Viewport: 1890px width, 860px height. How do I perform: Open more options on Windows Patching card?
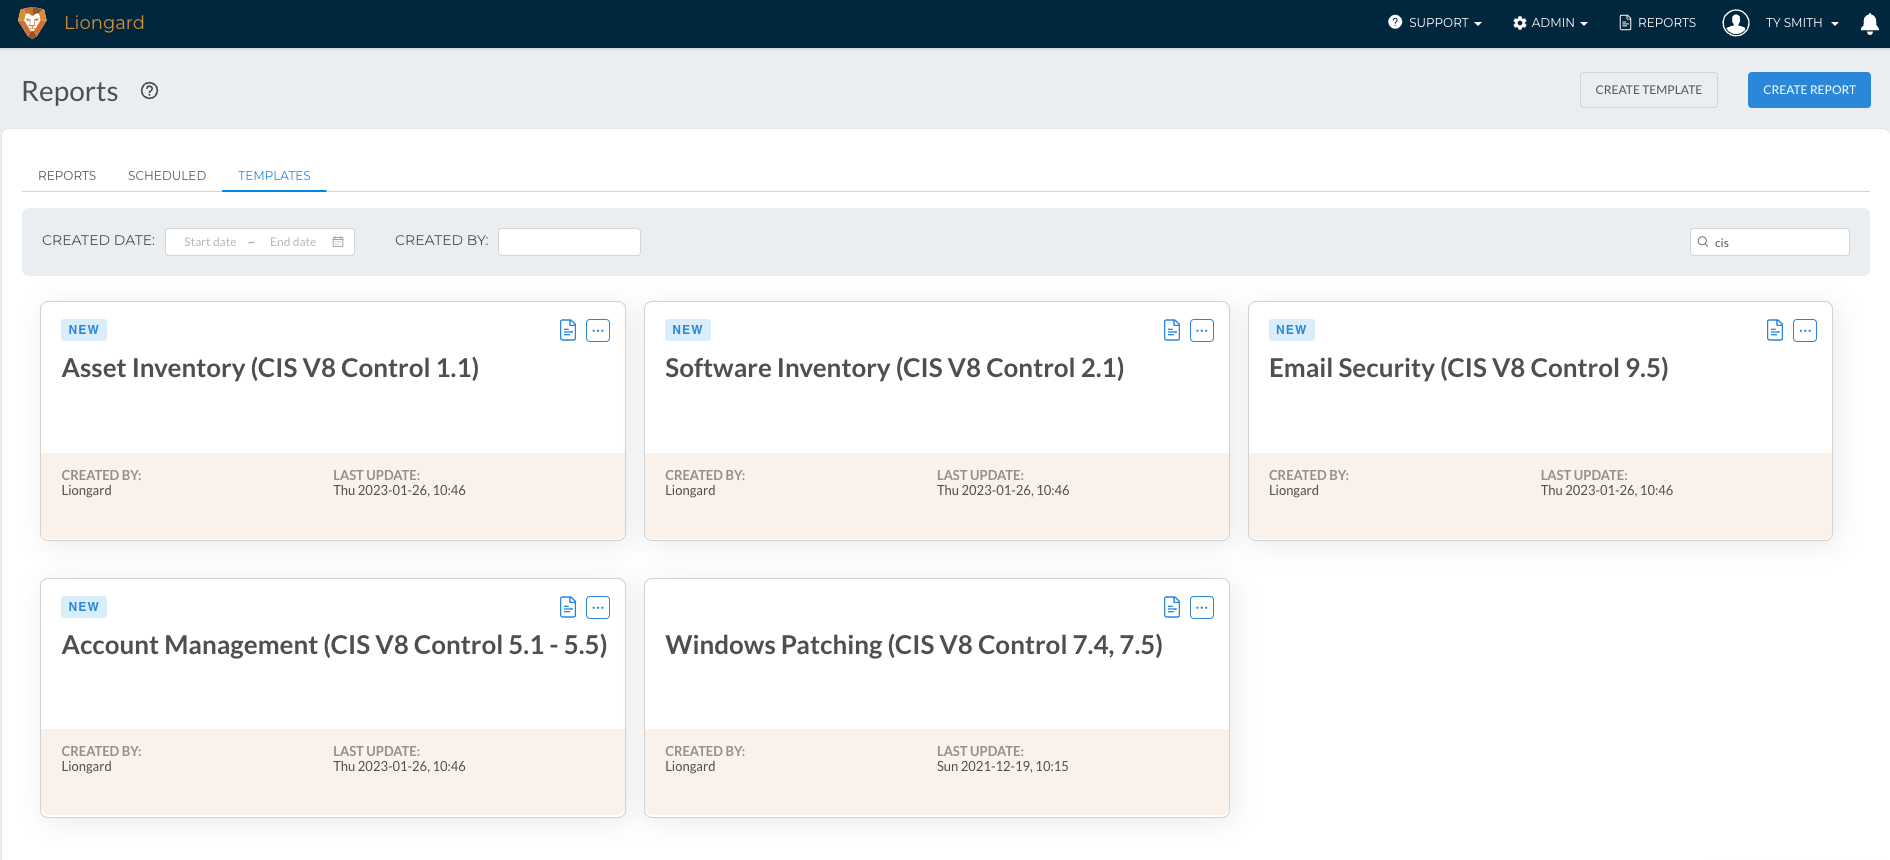click(1202, 607)
